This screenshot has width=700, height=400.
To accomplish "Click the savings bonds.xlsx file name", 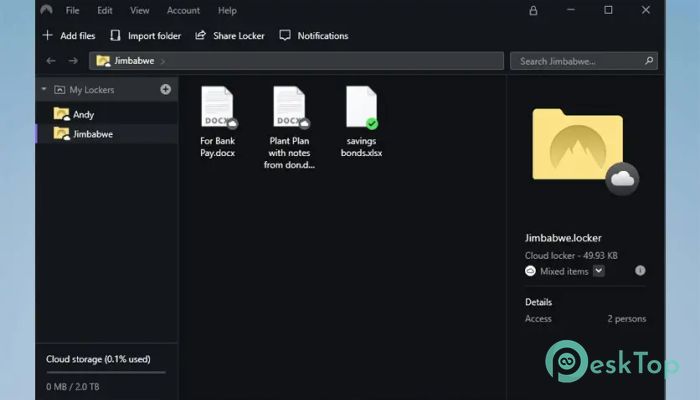I will coord(361,147).
